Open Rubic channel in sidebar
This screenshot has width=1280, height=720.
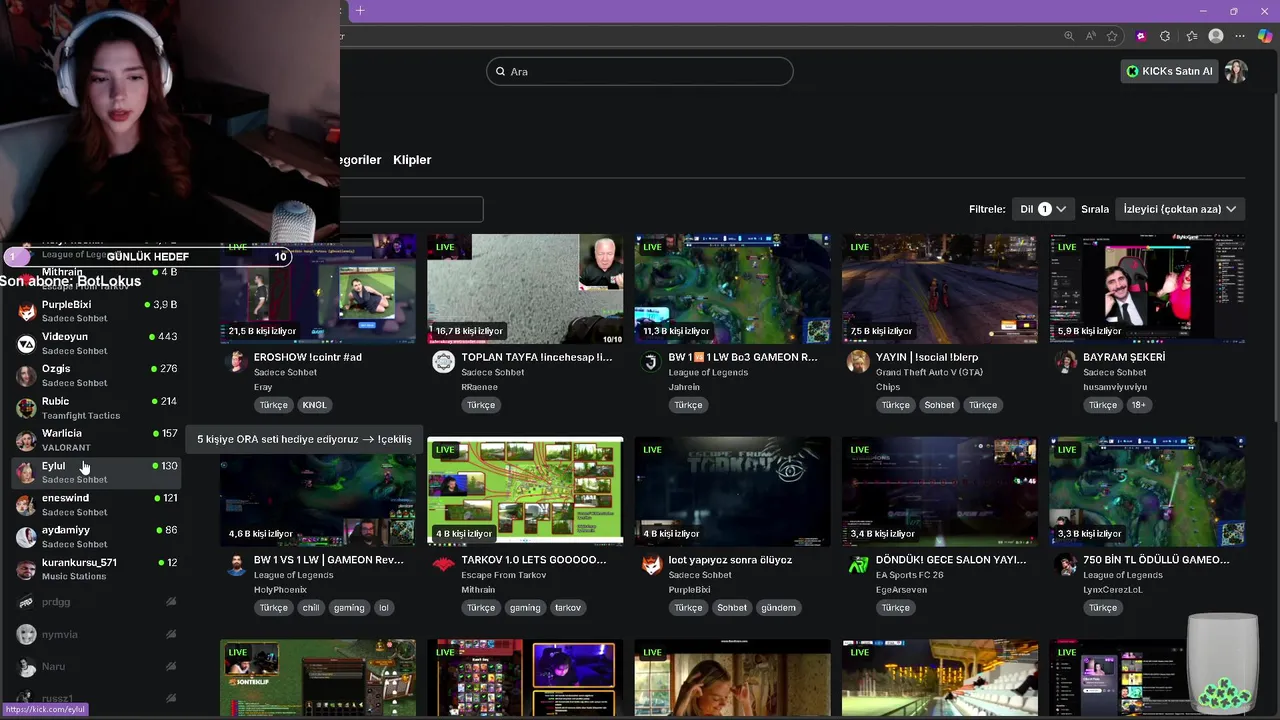tap(97, 408)
